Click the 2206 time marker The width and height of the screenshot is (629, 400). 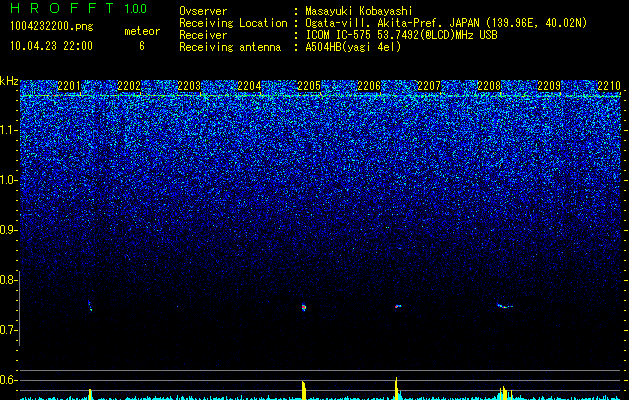pyautogui.click(x=369, y=86)
